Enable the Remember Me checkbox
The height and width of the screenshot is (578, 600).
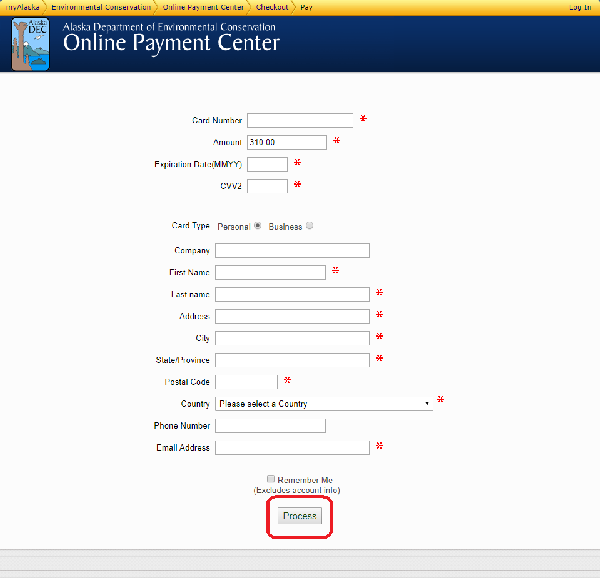click(x=271, y=479)
